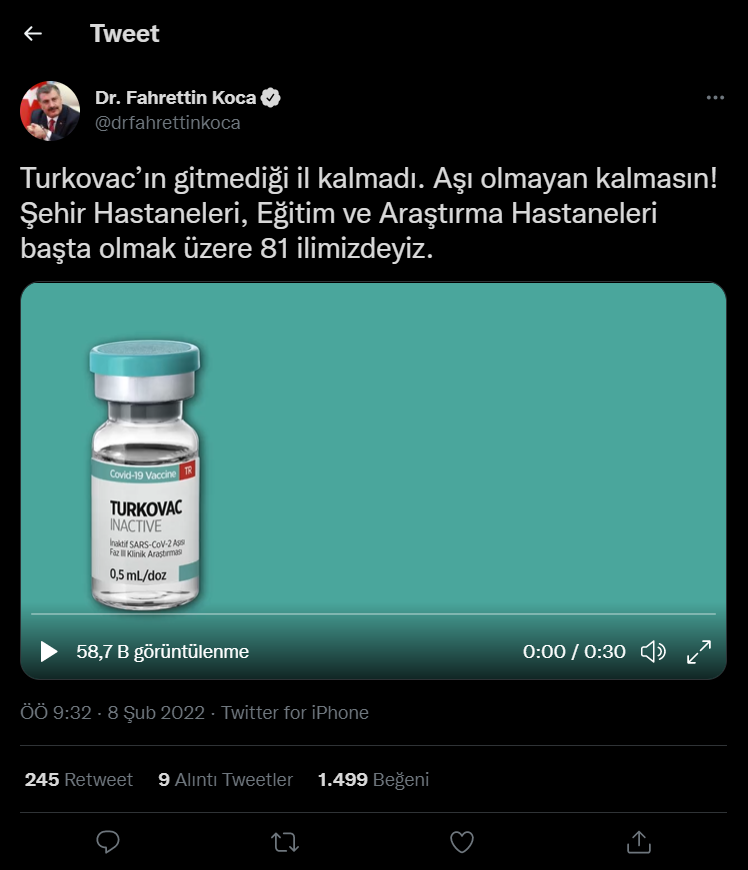Click the Dr. Fahrettin Koca display name
Screen dimensions: 748x870
[x=175, y=98]
